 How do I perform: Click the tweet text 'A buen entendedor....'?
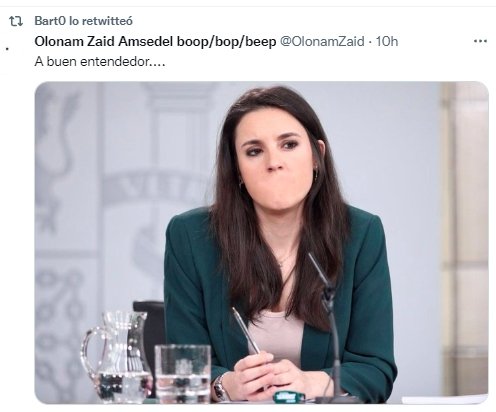click(x=100, y=62)
